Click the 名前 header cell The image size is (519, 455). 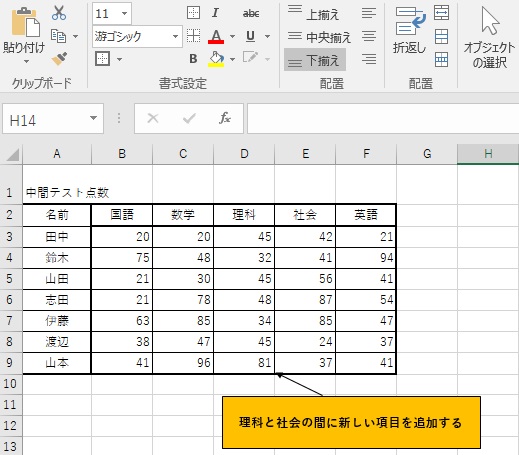[57, 215]
